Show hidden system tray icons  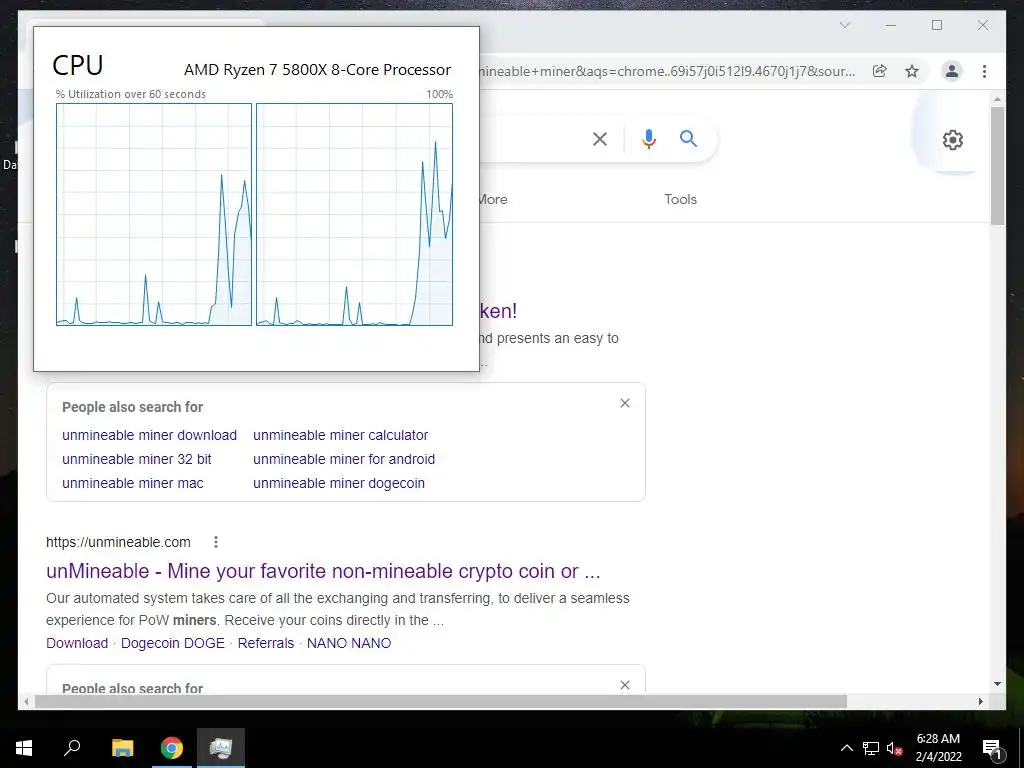pos(846,748)
